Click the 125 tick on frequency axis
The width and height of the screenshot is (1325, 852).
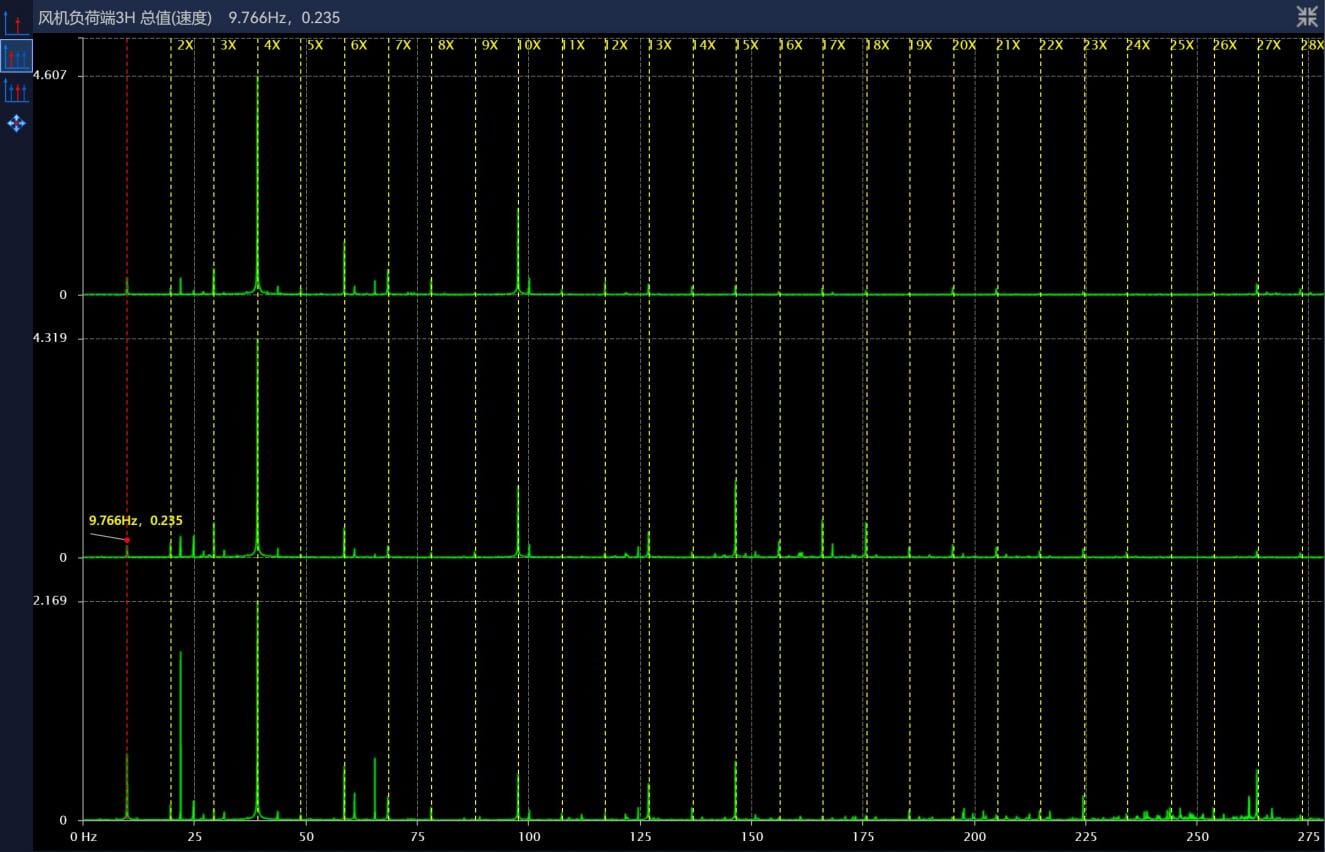point(640,836)
